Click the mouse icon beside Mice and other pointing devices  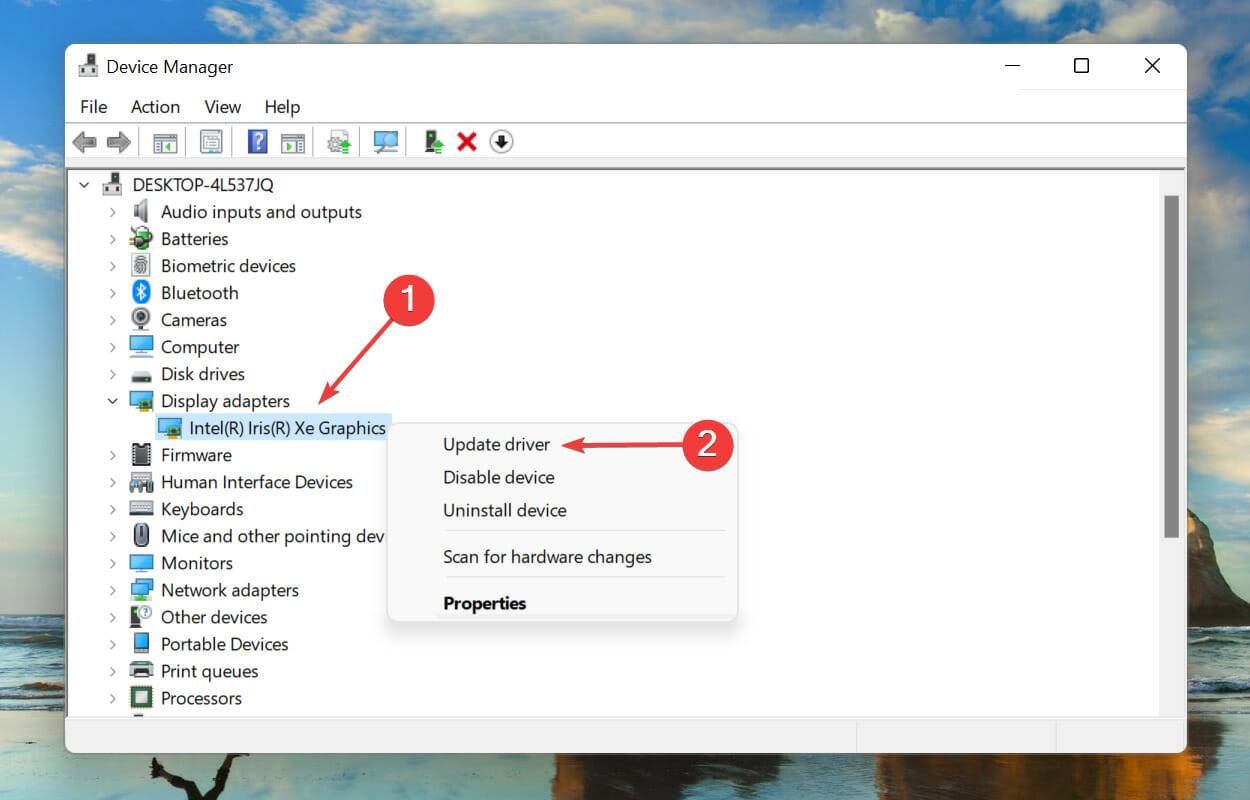click(x=142, y=536)
